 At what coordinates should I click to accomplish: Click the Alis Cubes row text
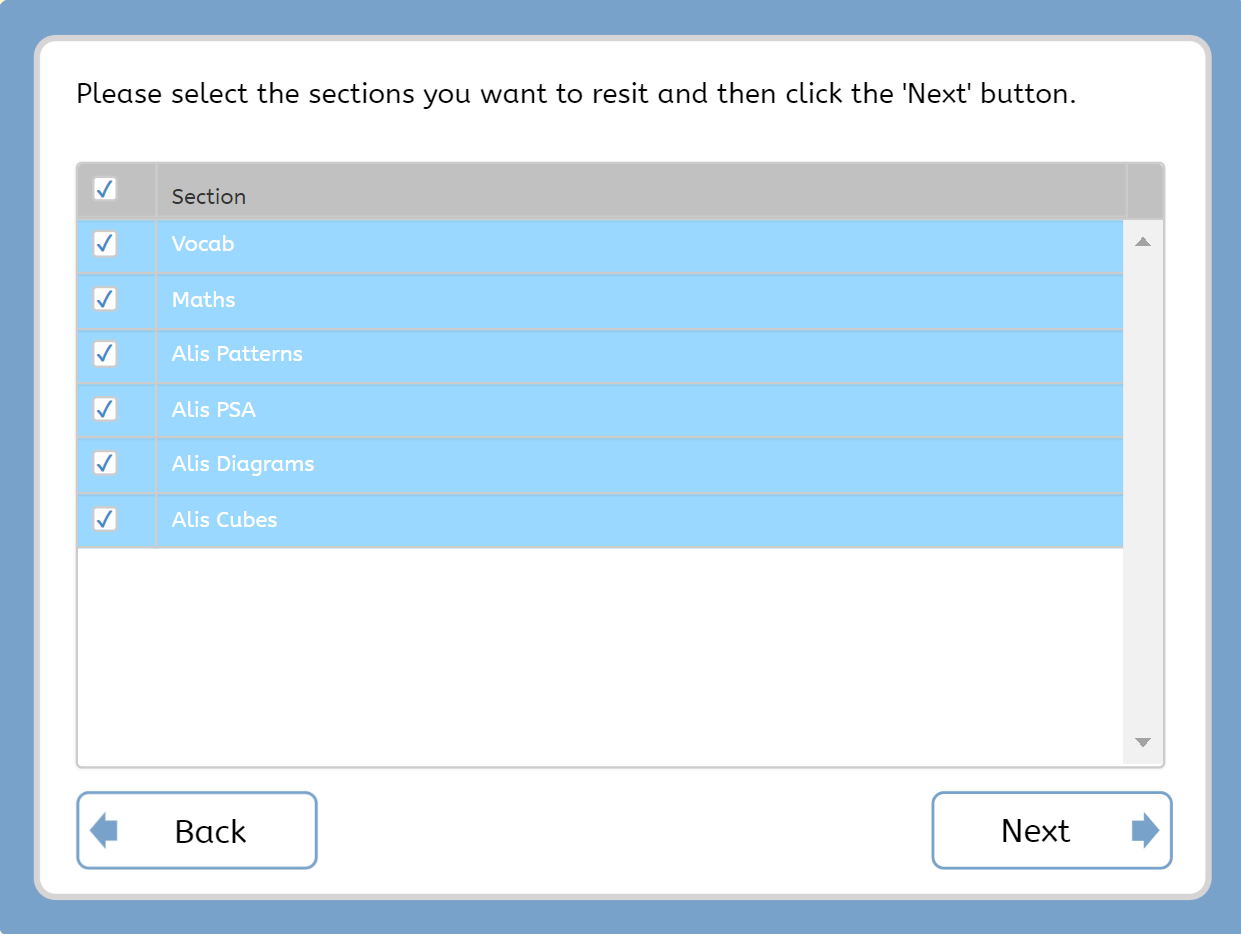225,520
